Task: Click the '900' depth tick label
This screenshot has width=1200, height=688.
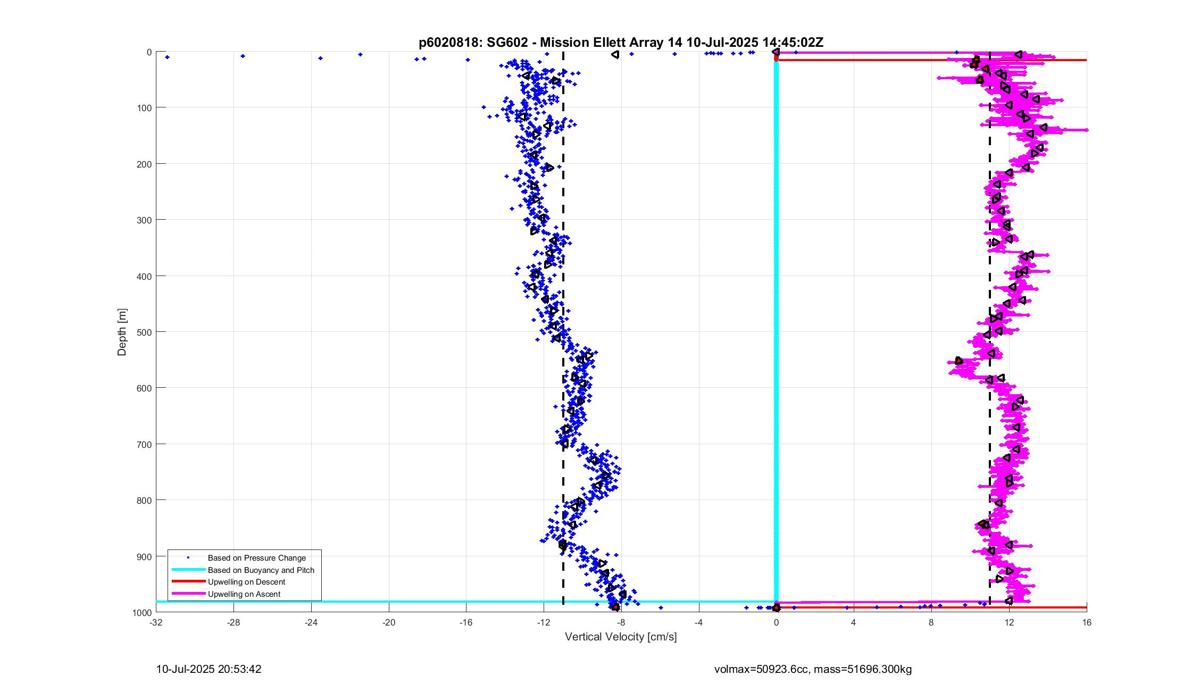Action: pyautogui.click(x=143, y=556)
